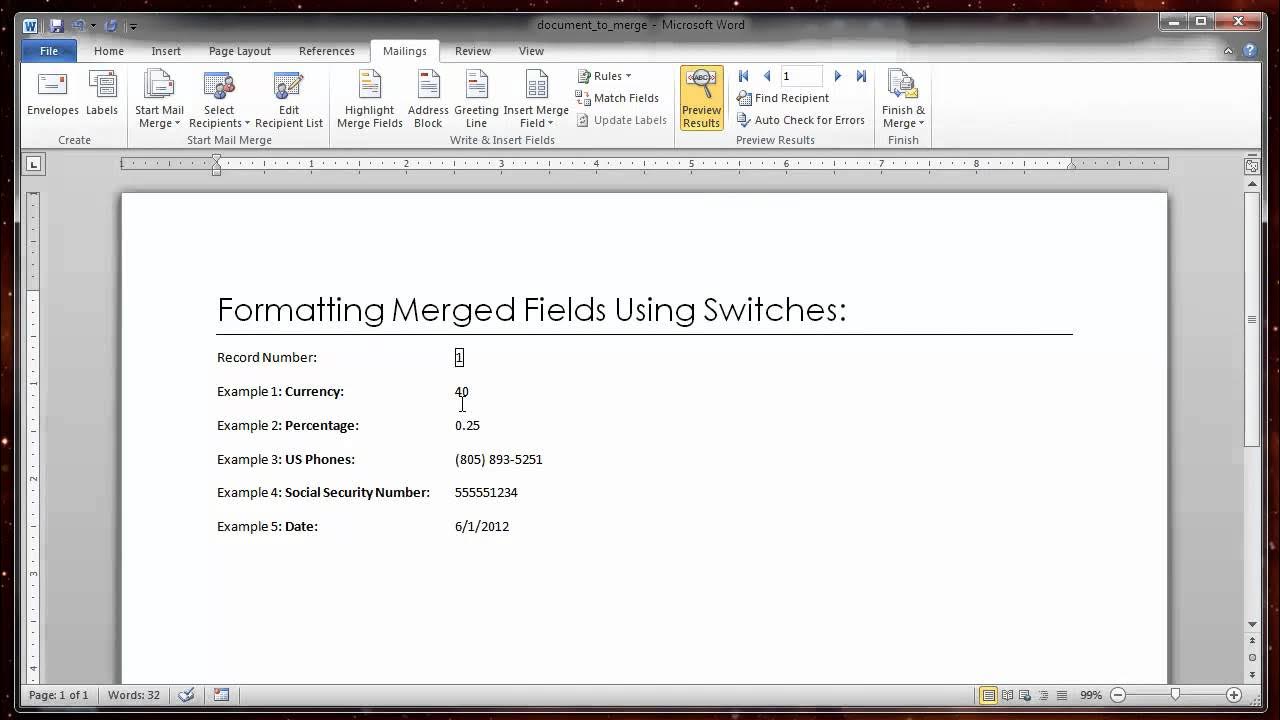The width and height of the screenshot is (1280, 720).
Task: Click the zoom slider handle
Action: 1175,695
